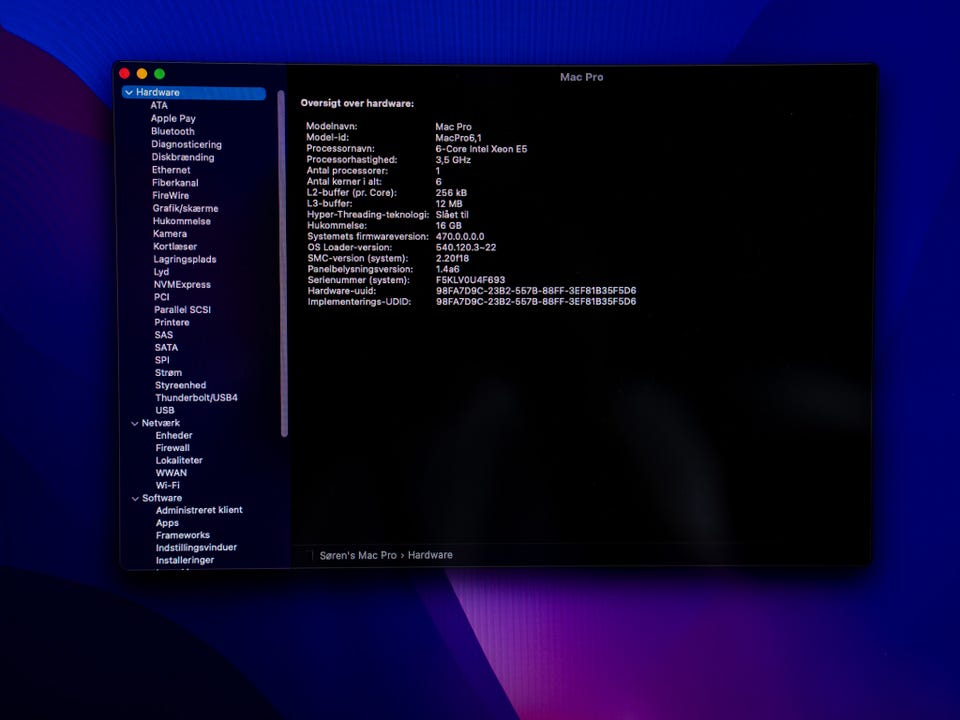Open Strøm in the sidebar
This screenshot has height=720, width=960.
pos(168,372)
